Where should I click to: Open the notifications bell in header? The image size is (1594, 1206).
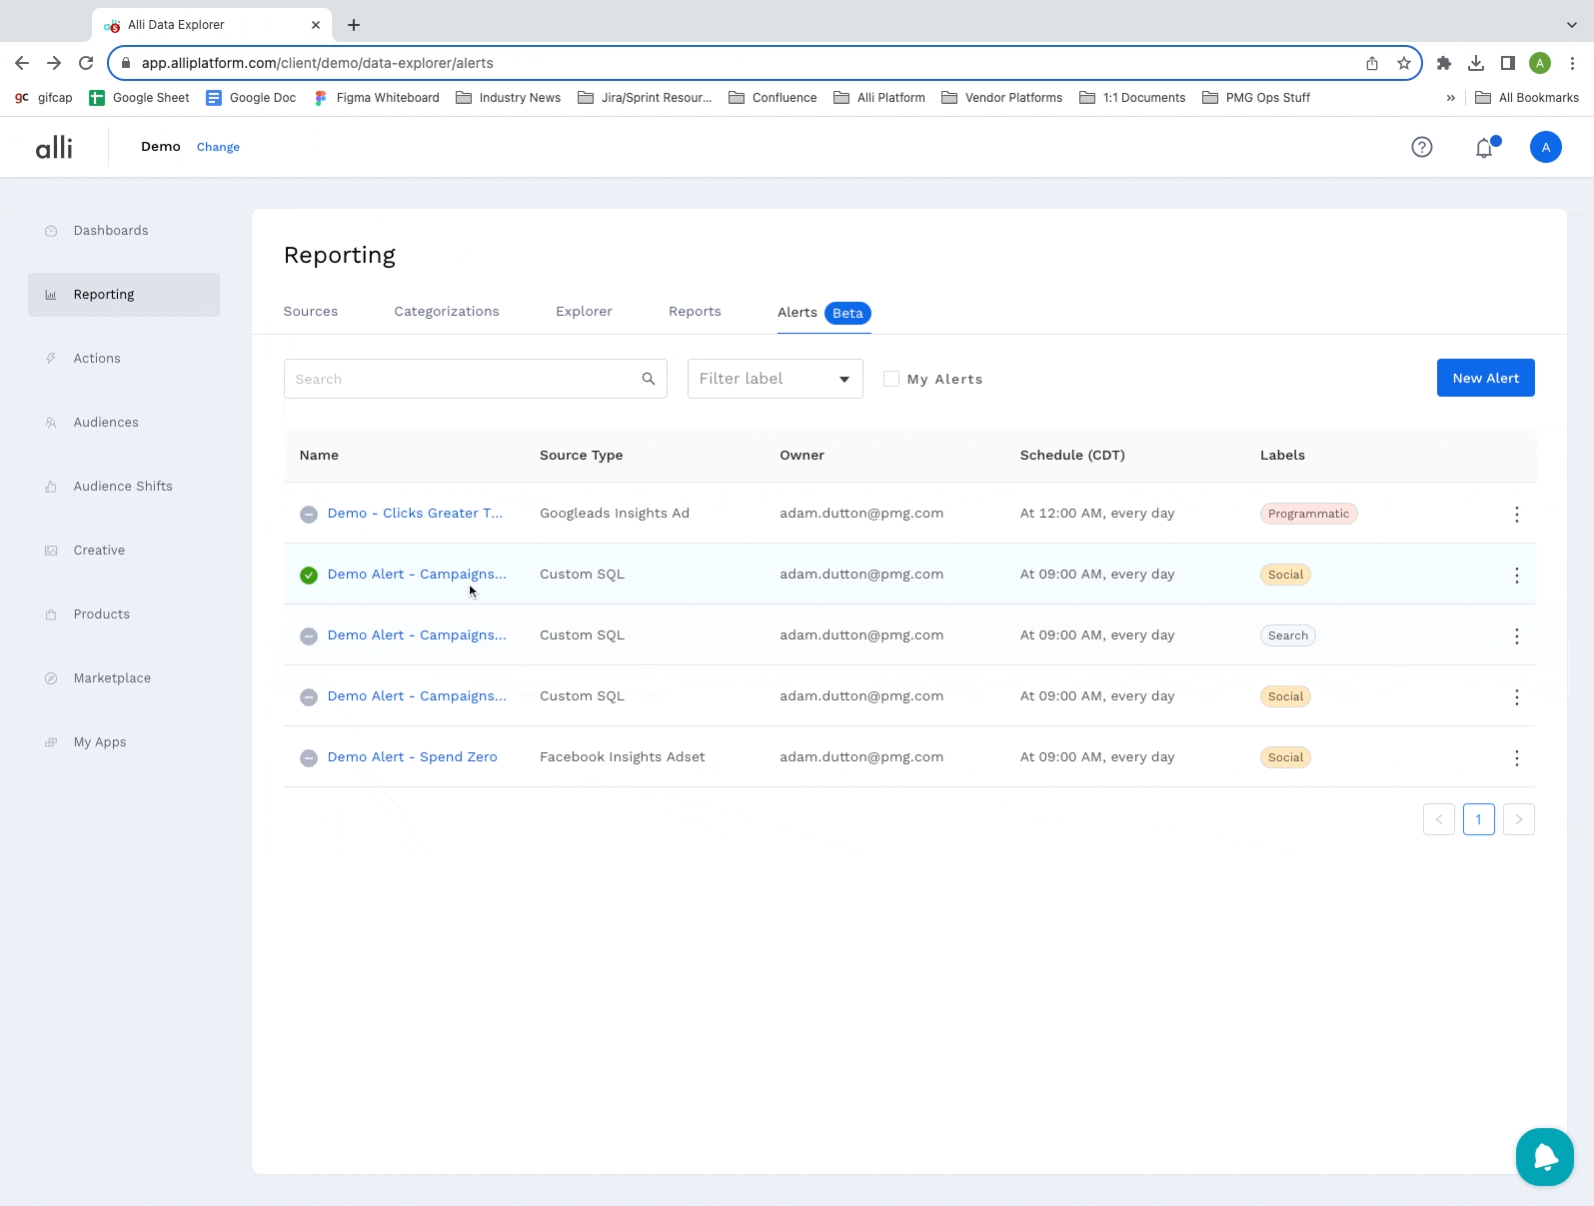pyautogui.click(x=1485, y=148)
